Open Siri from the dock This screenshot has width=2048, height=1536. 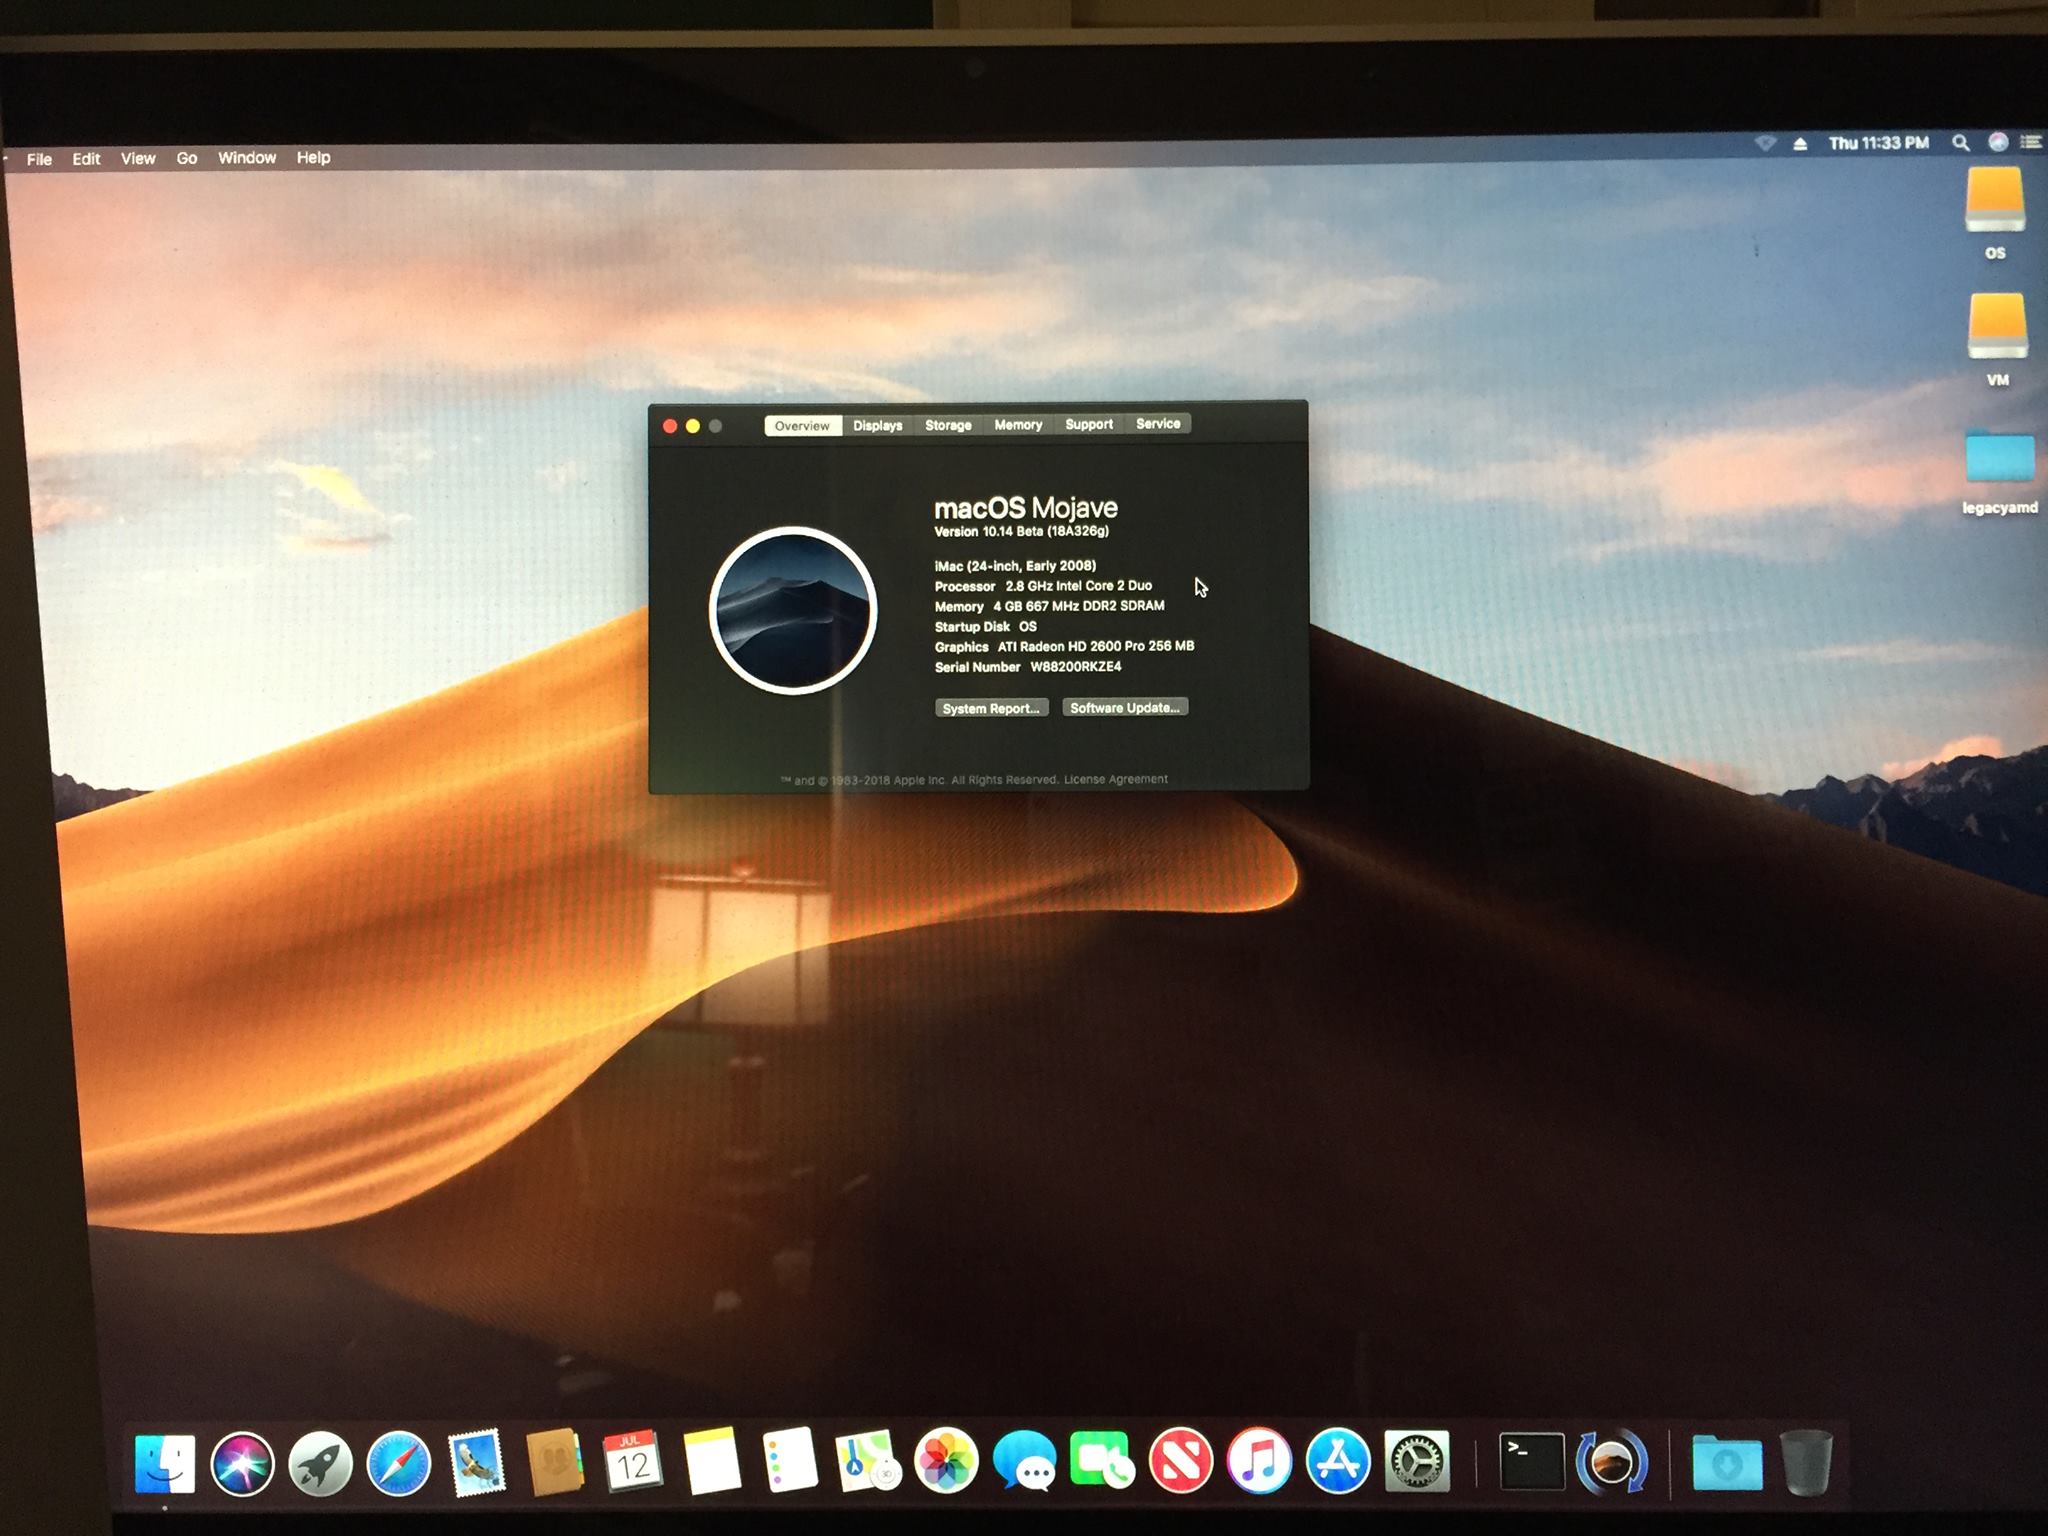pos(243,1463)
